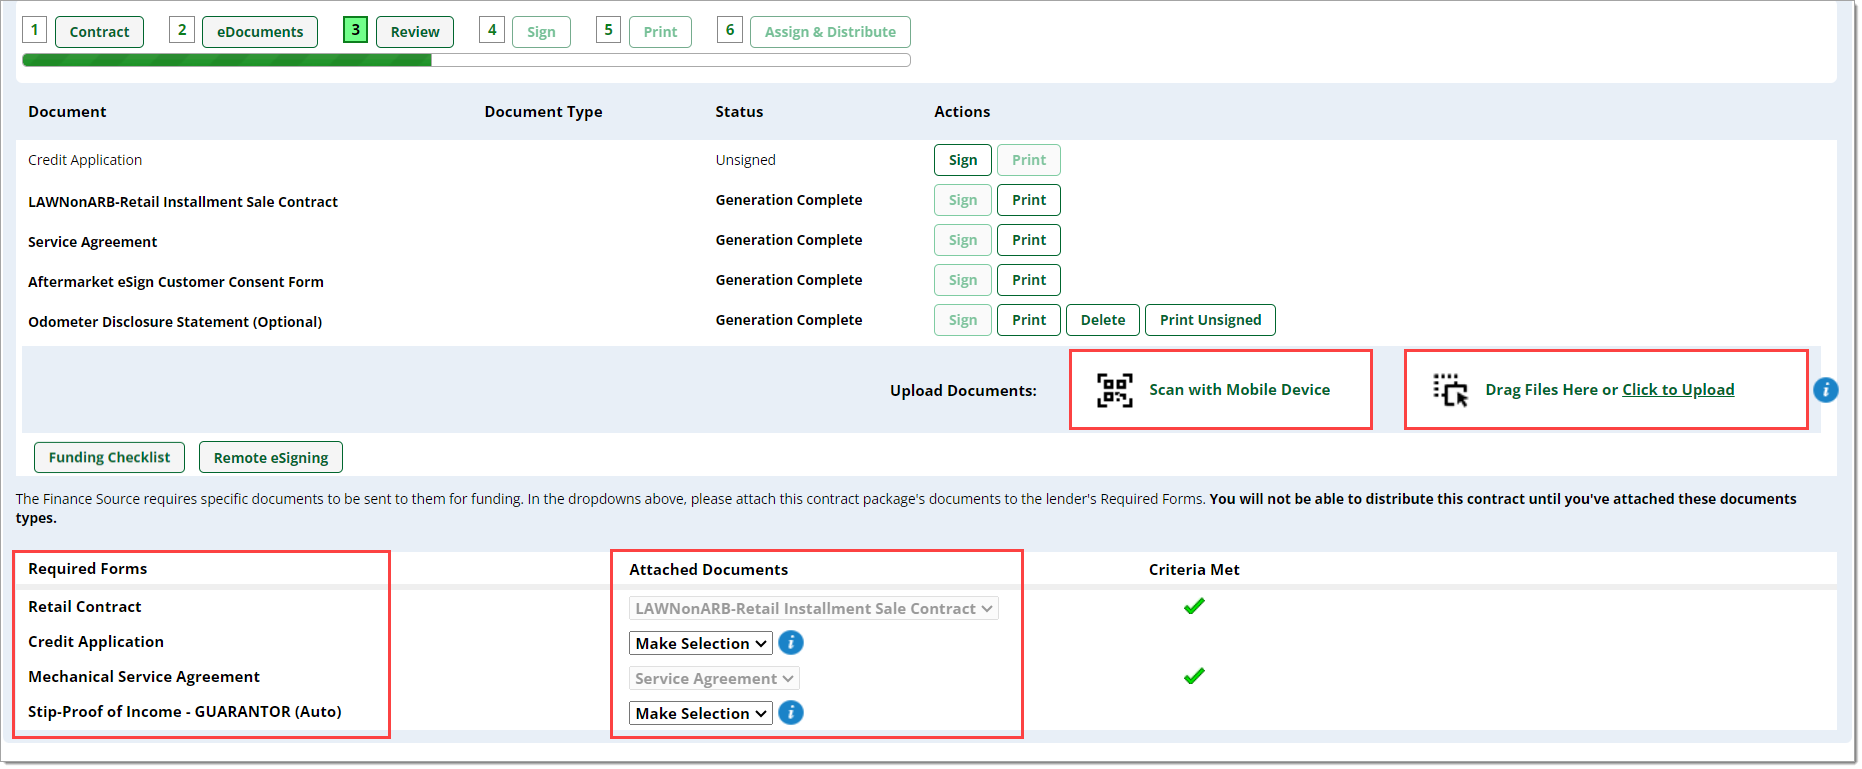This screenshot has height=769, width=1862.
Task: Open the info icon beside the Stip-Proof of Income selection
Action: [x=791, y=713]
